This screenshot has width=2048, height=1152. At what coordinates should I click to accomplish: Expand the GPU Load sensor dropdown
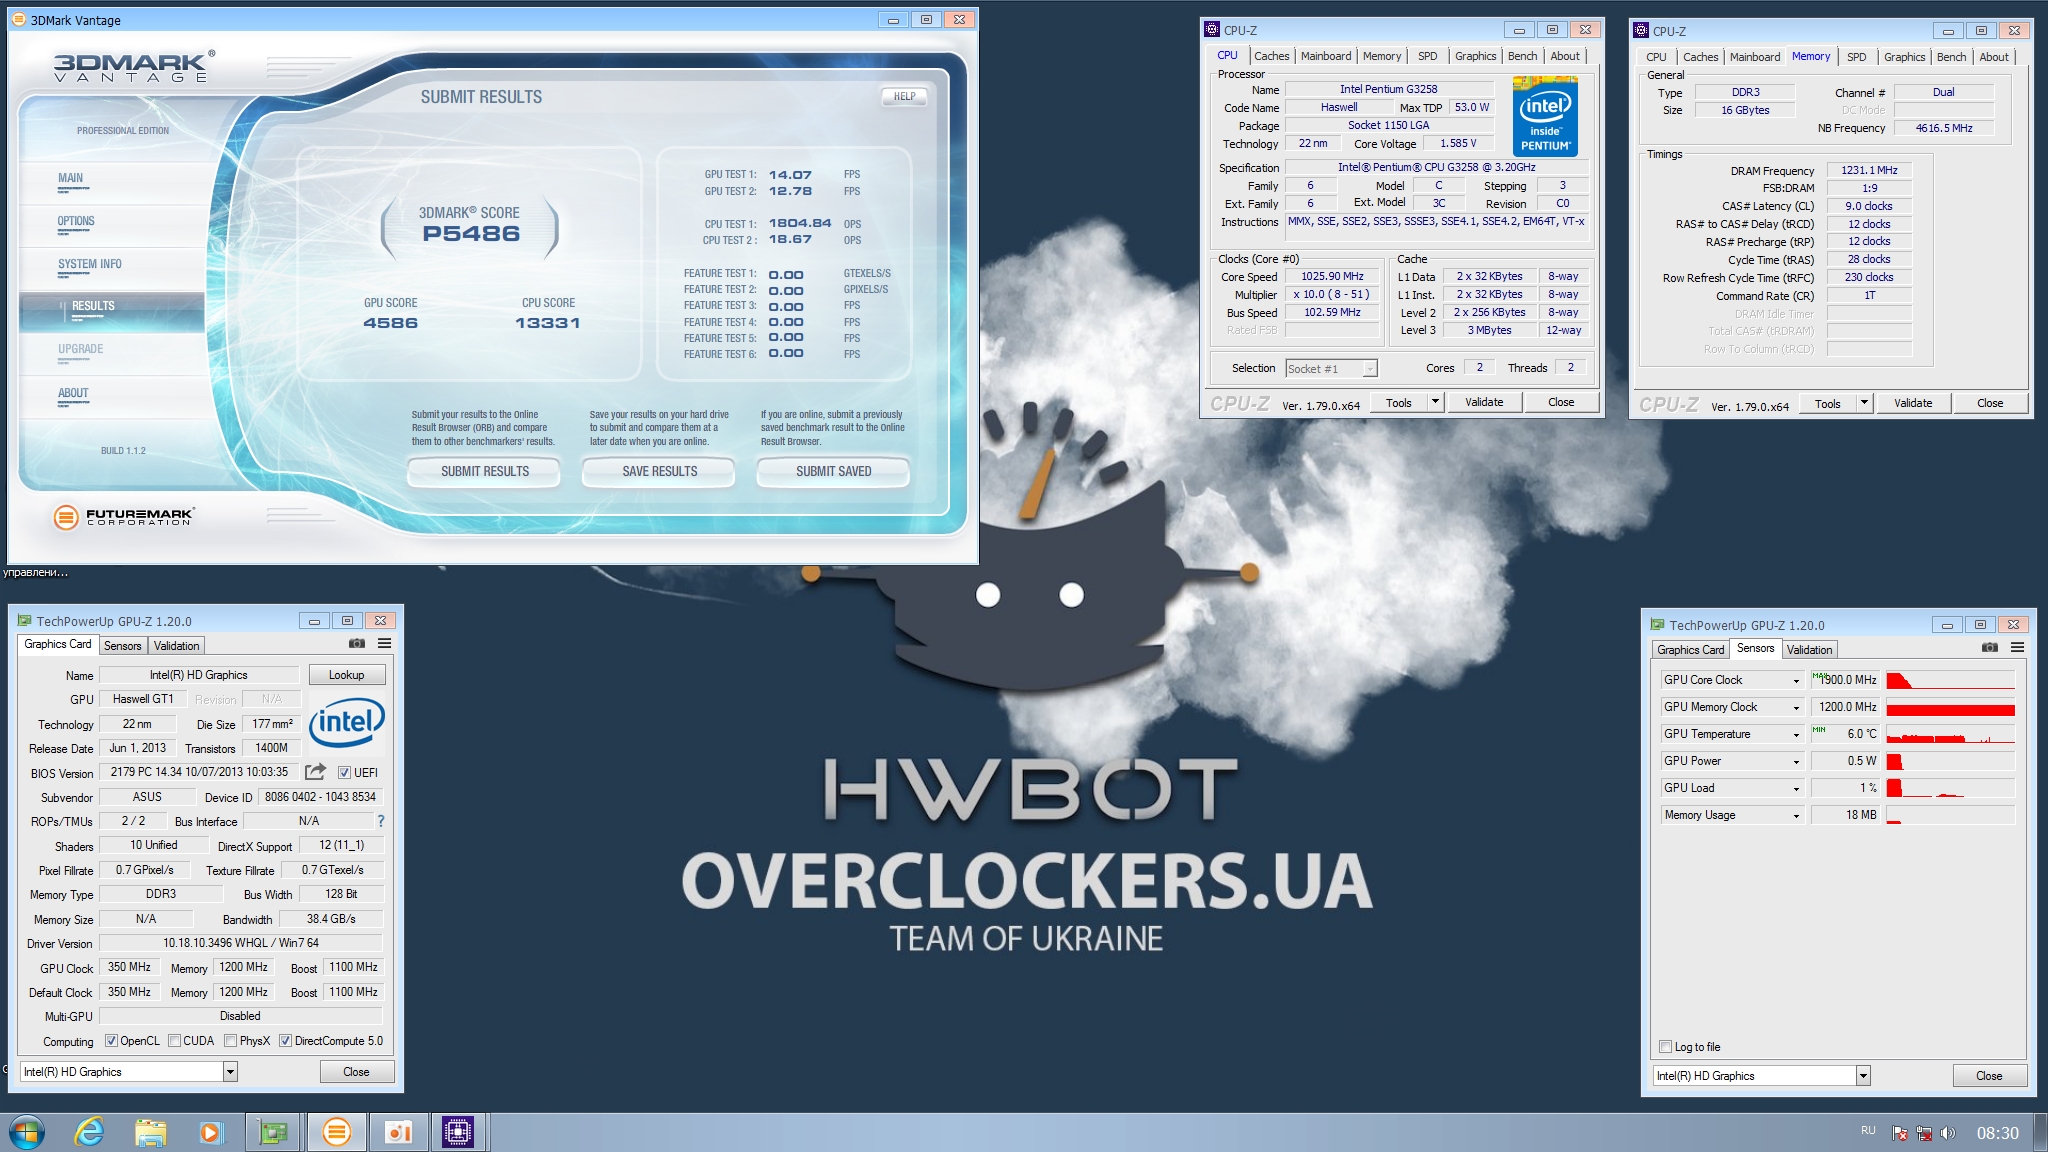coord(1796,788)
